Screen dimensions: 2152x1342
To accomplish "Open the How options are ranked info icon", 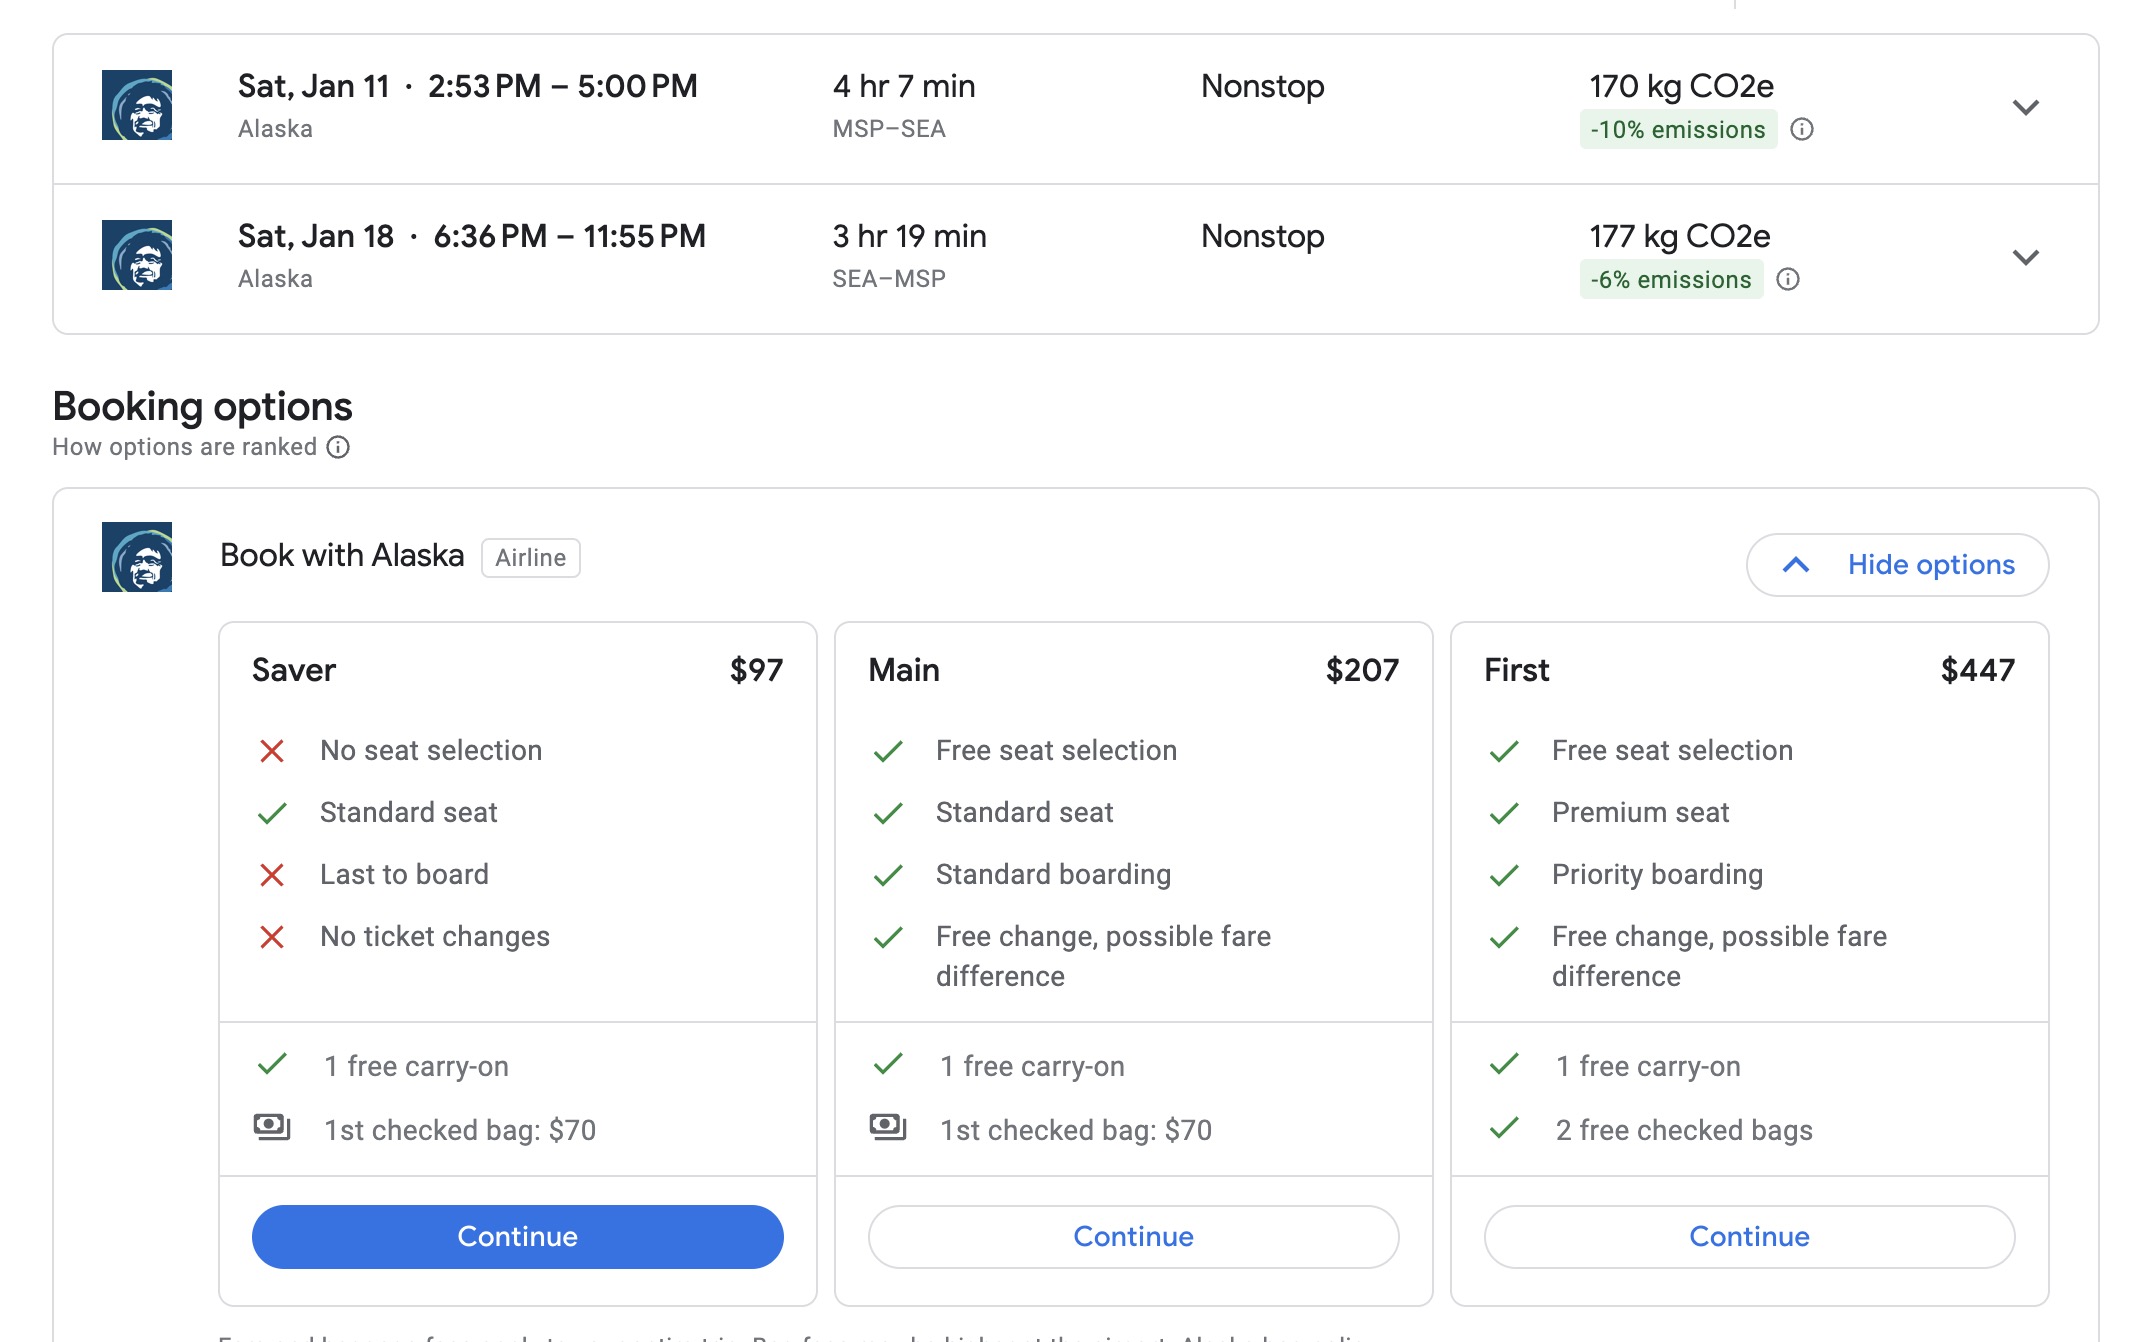I will click(337, 447).
